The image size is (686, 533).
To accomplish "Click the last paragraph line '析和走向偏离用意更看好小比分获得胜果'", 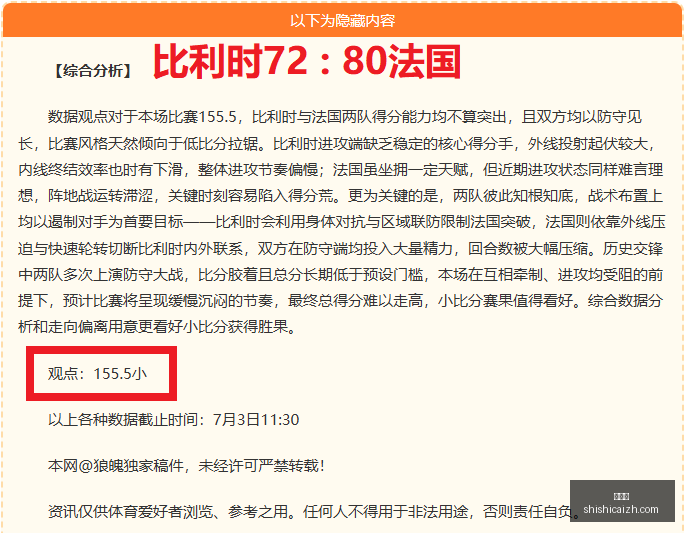I will tap(157, 326).
